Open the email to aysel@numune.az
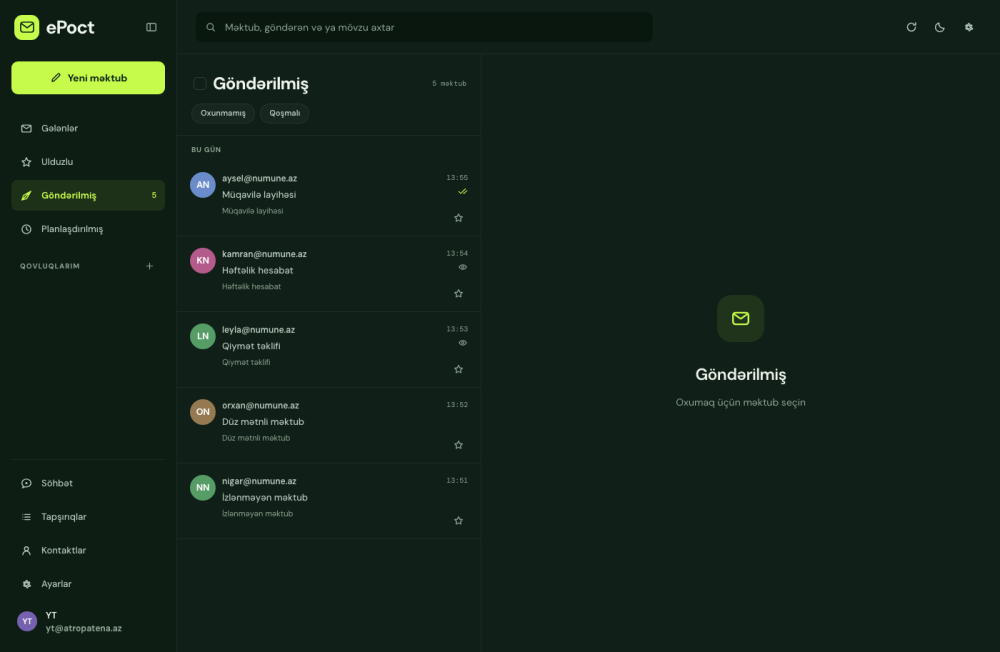The height and width of the screenshot is (652, 1000). point(329,198)
